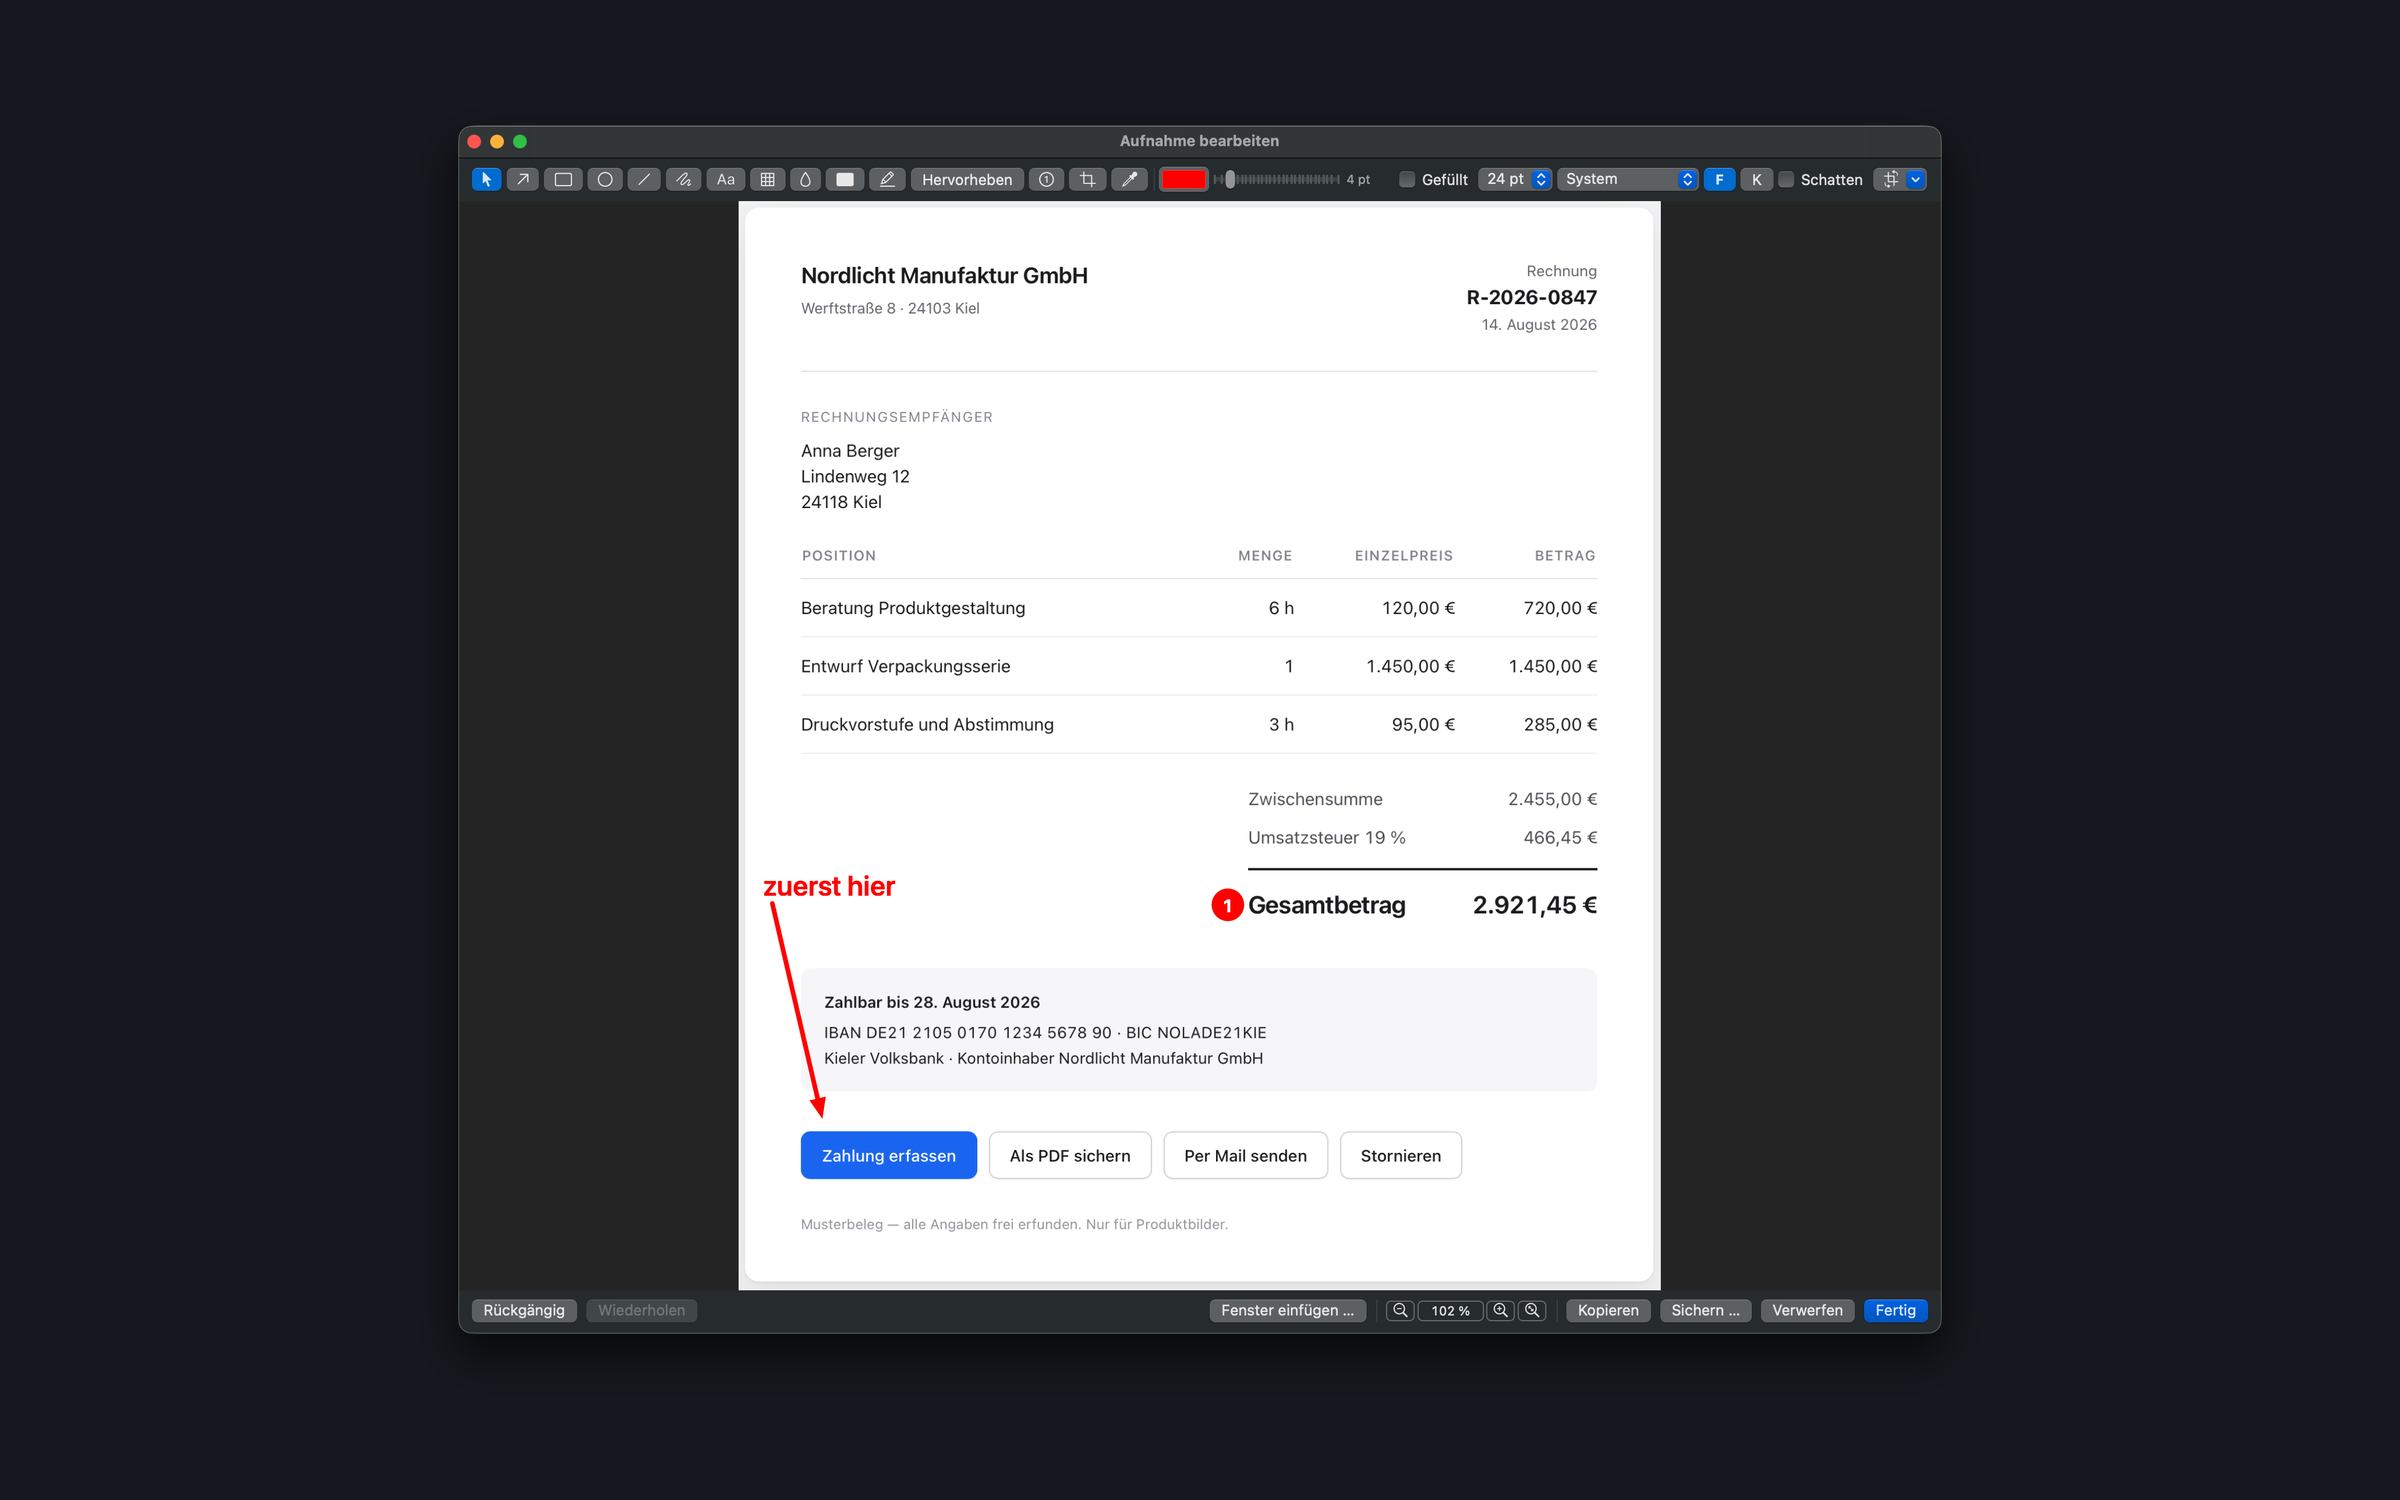This screenshot has height=1500, width=2400.
Task: Select the crop tool
Action: click(1088, 180)
